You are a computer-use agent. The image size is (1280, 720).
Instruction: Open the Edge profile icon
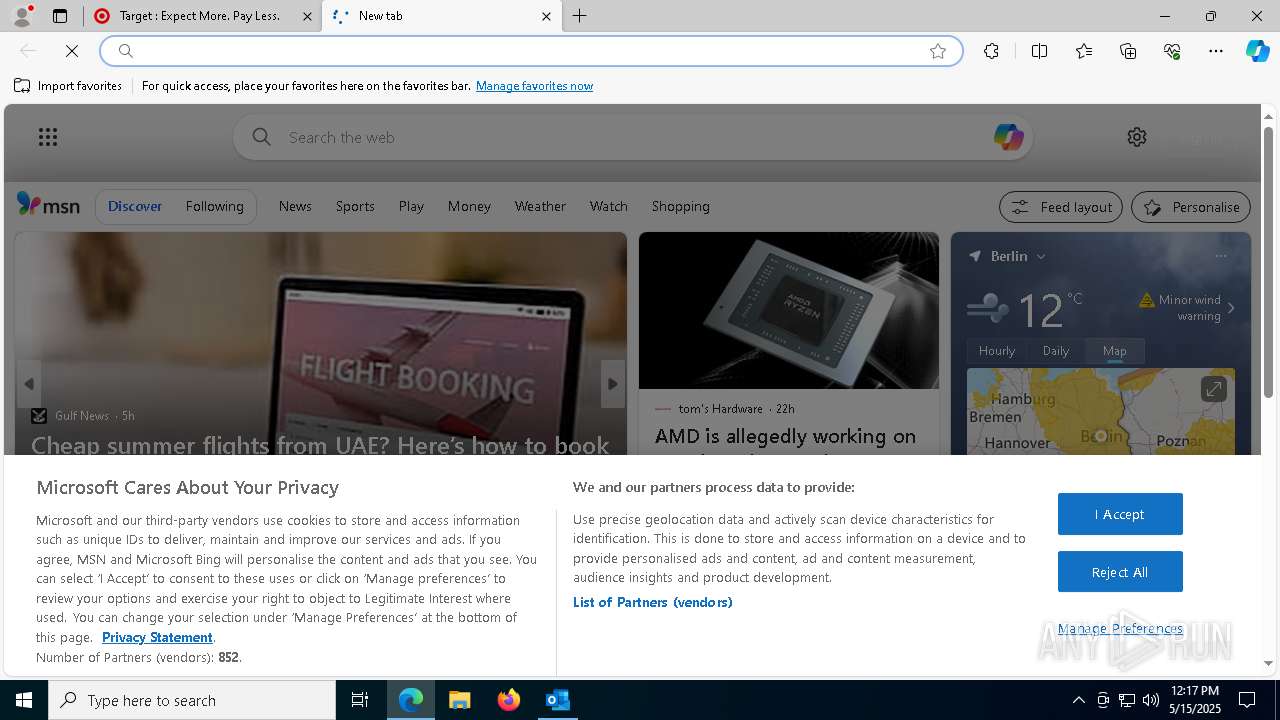21,16
